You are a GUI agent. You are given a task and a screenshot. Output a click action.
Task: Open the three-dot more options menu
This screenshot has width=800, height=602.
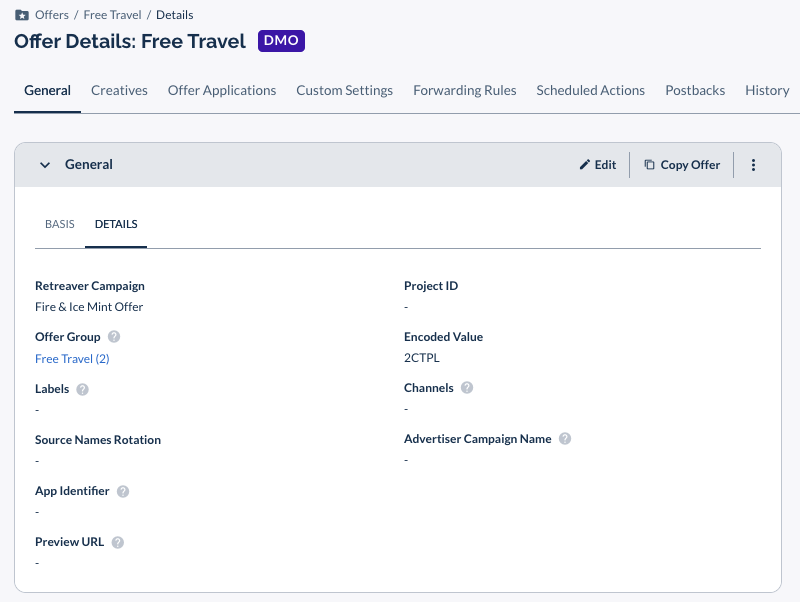753,165
